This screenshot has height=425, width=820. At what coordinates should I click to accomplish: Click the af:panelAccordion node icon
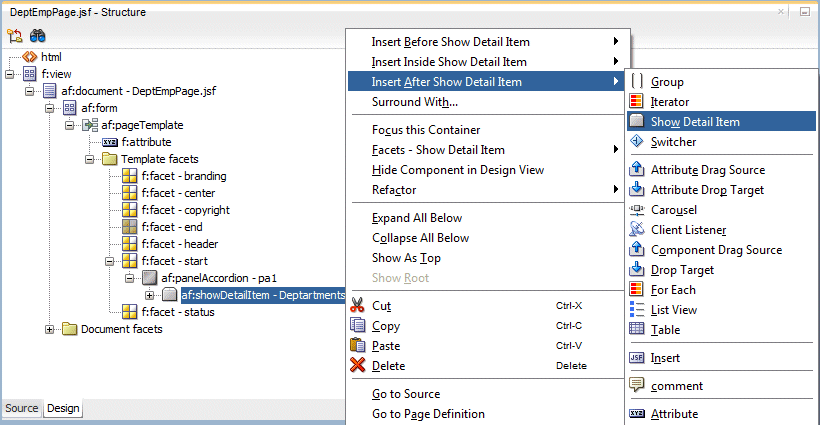[x=150, y=278]
